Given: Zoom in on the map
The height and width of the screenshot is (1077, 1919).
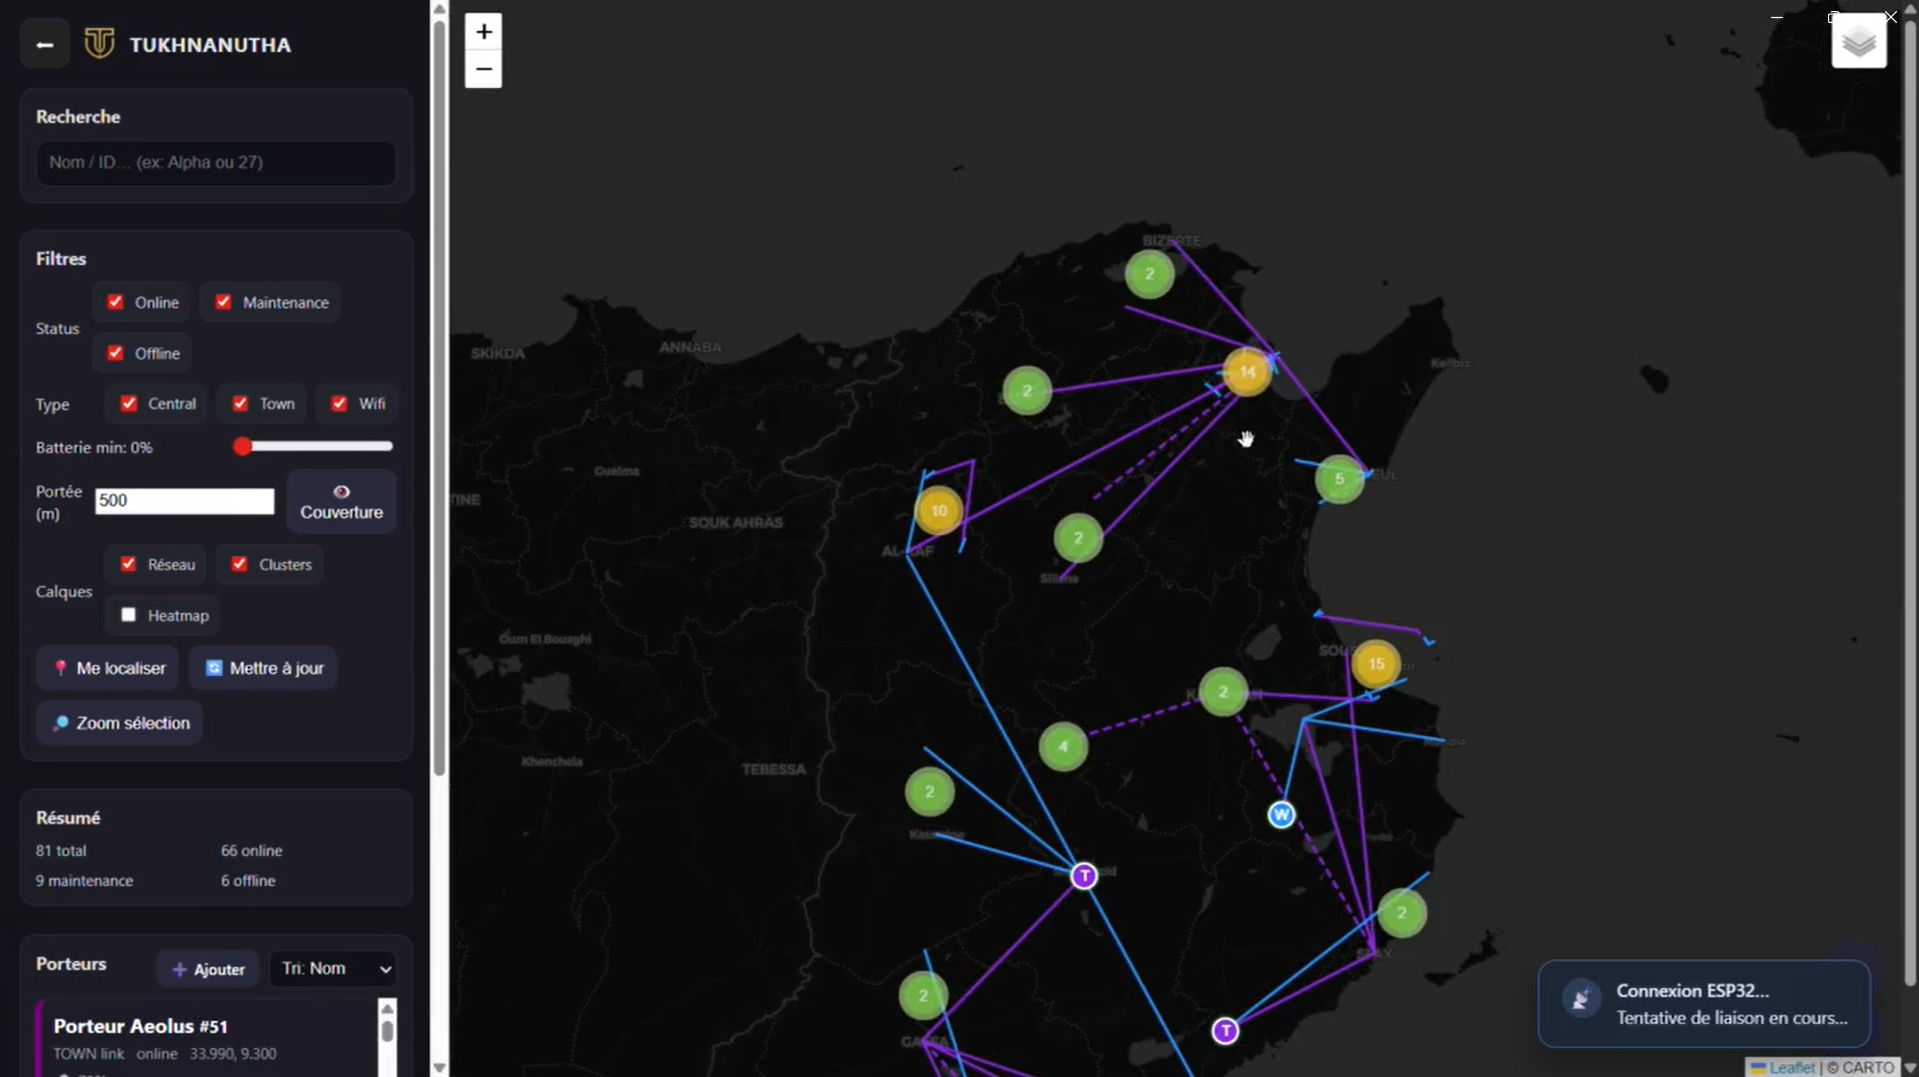Looking at the screenshot, I should (x=483, y=32).
